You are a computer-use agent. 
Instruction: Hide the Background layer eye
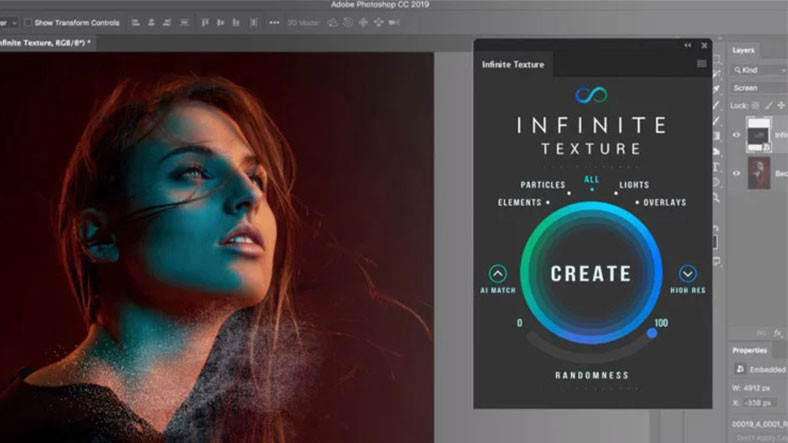[736, 173]
